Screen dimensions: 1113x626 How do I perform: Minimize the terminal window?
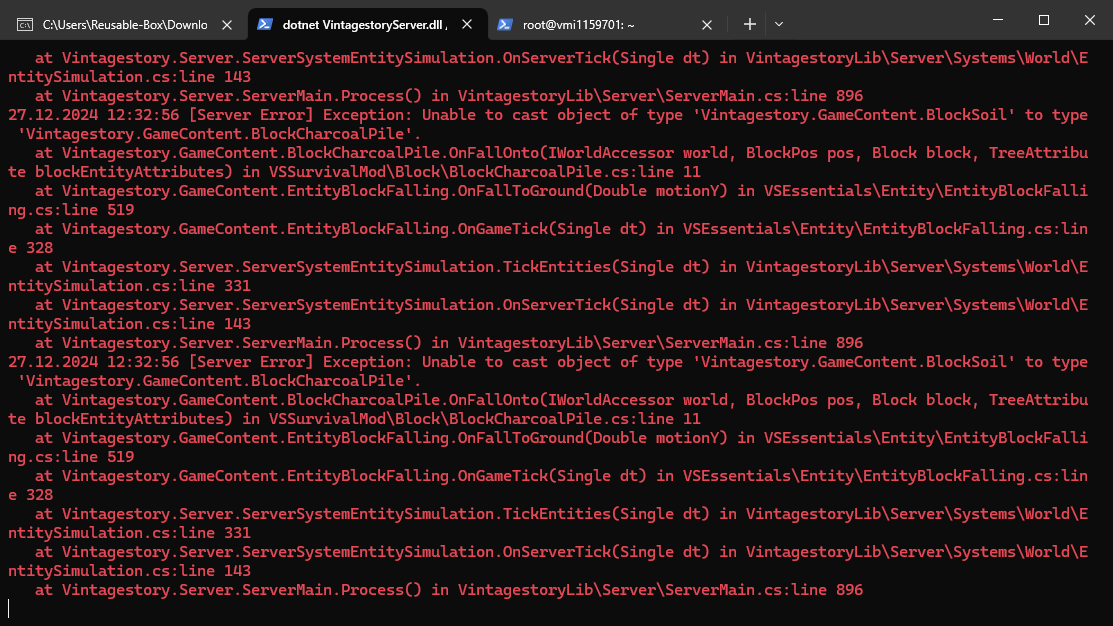click(996, 20)
